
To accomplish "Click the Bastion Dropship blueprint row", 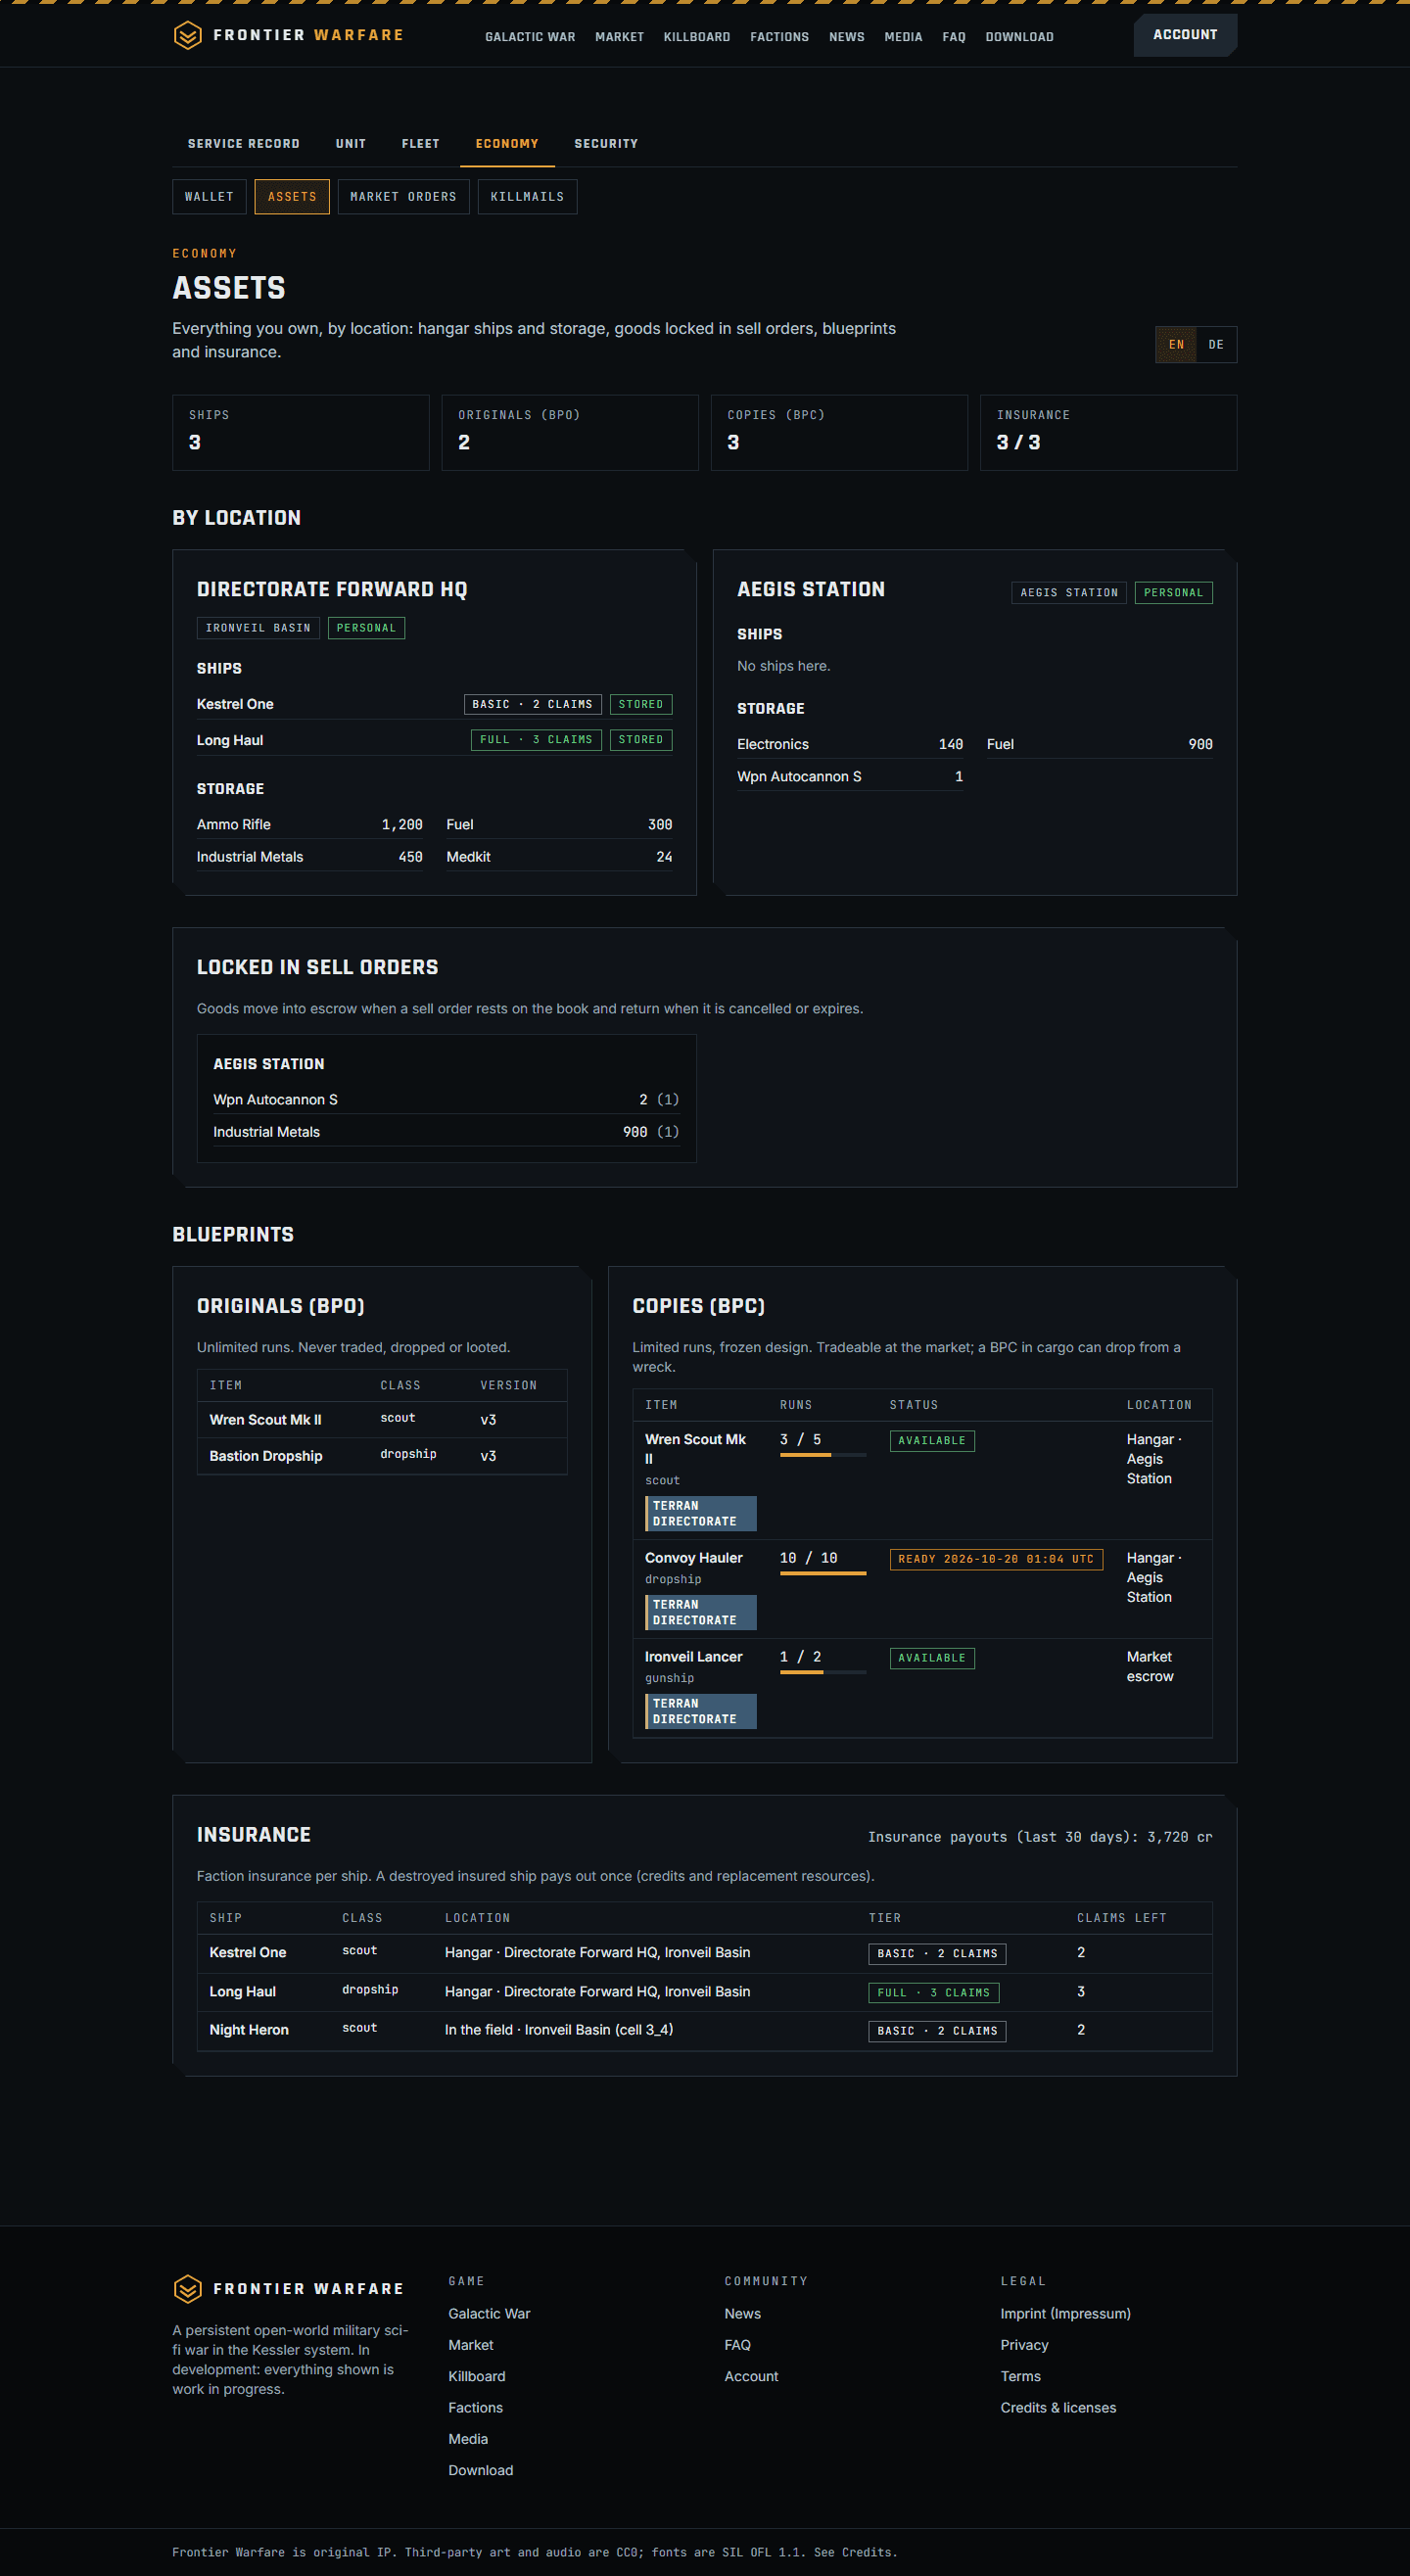I will tap(382, 1456).
